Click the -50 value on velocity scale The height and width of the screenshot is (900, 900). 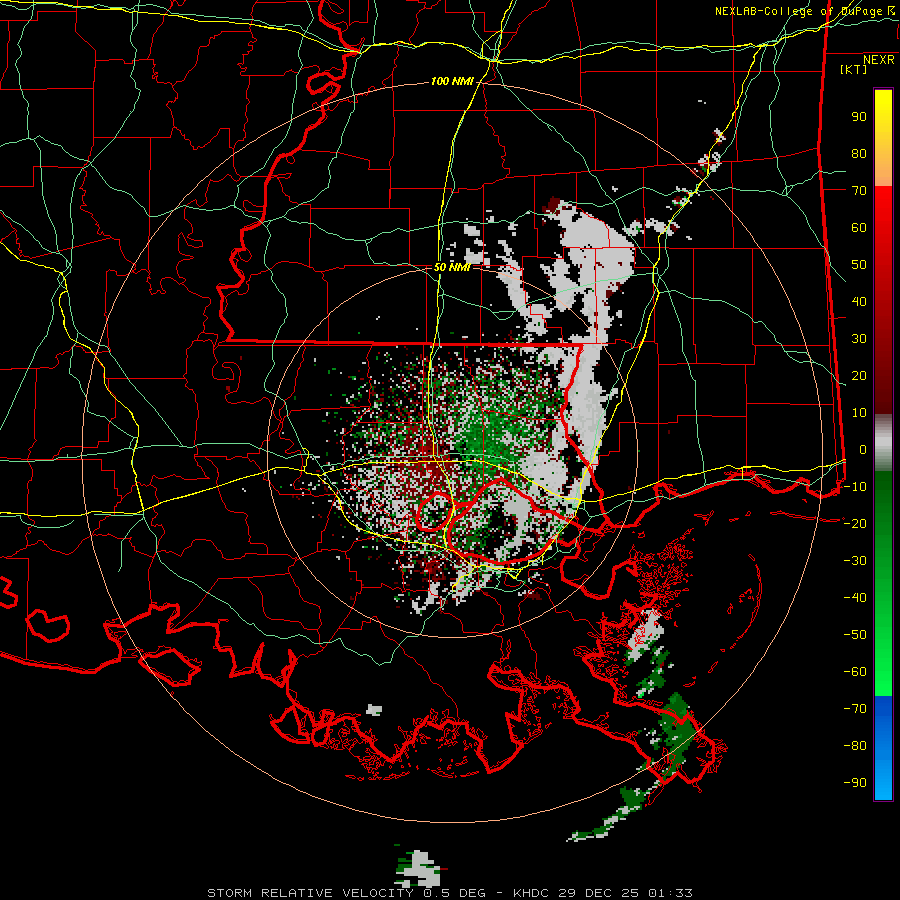tap(855, 634)
